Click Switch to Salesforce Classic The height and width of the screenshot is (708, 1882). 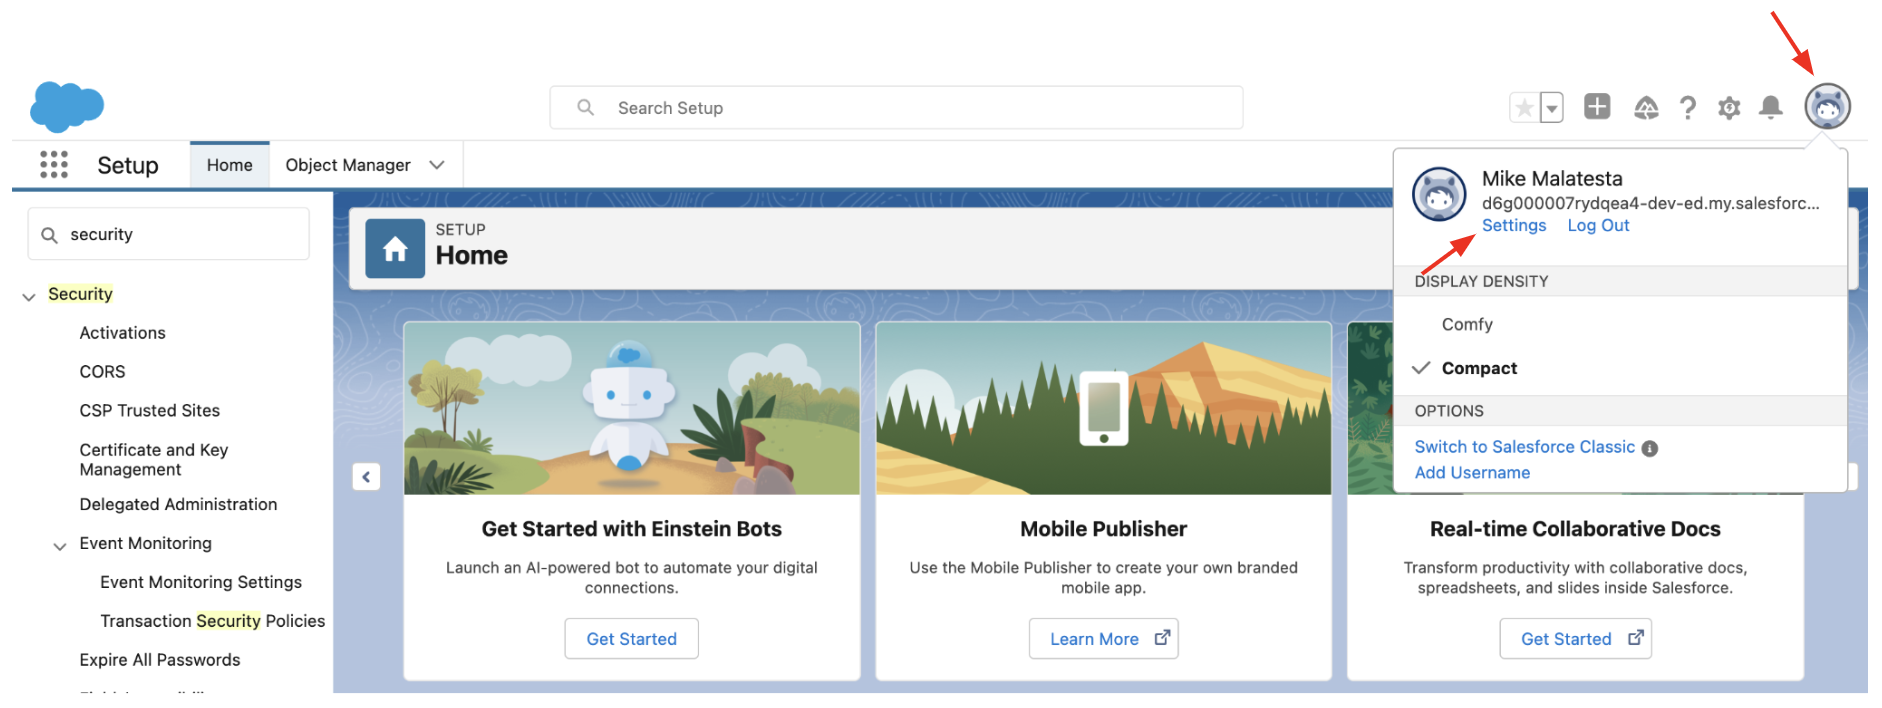[1525, 447]
